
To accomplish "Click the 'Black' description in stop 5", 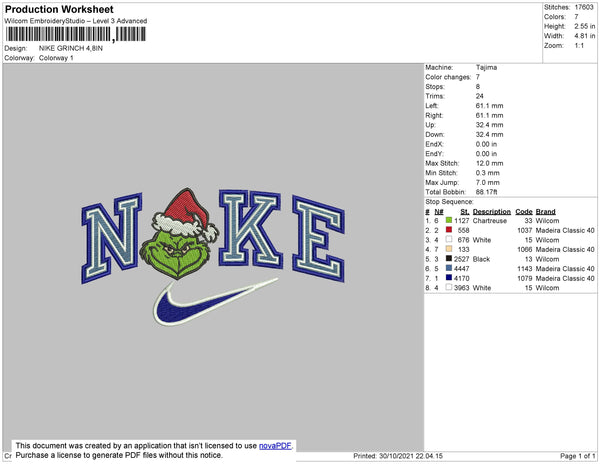I will click(481, 259).
